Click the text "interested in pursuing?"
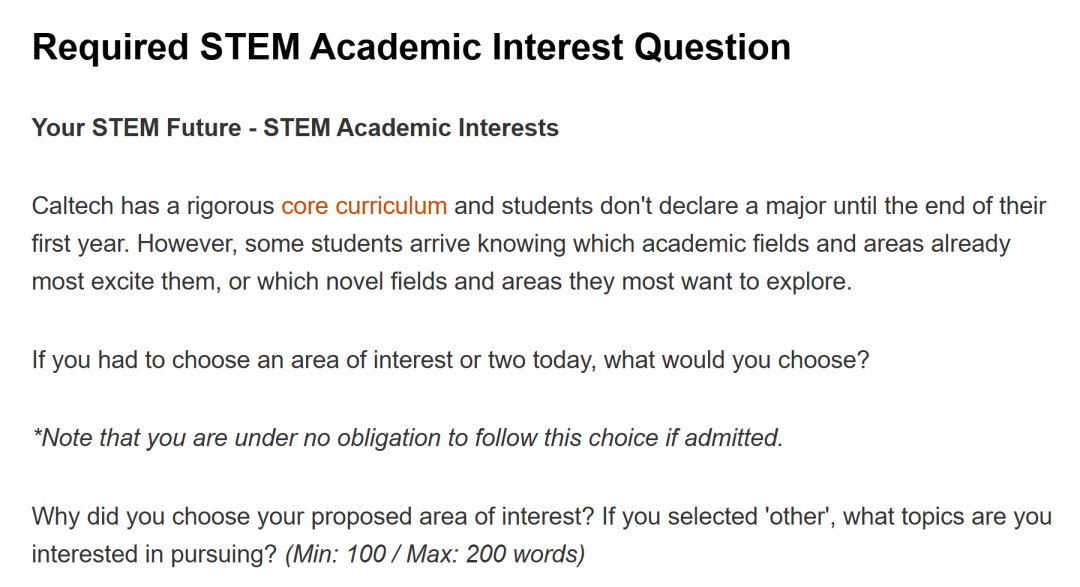 pos(154,554)
